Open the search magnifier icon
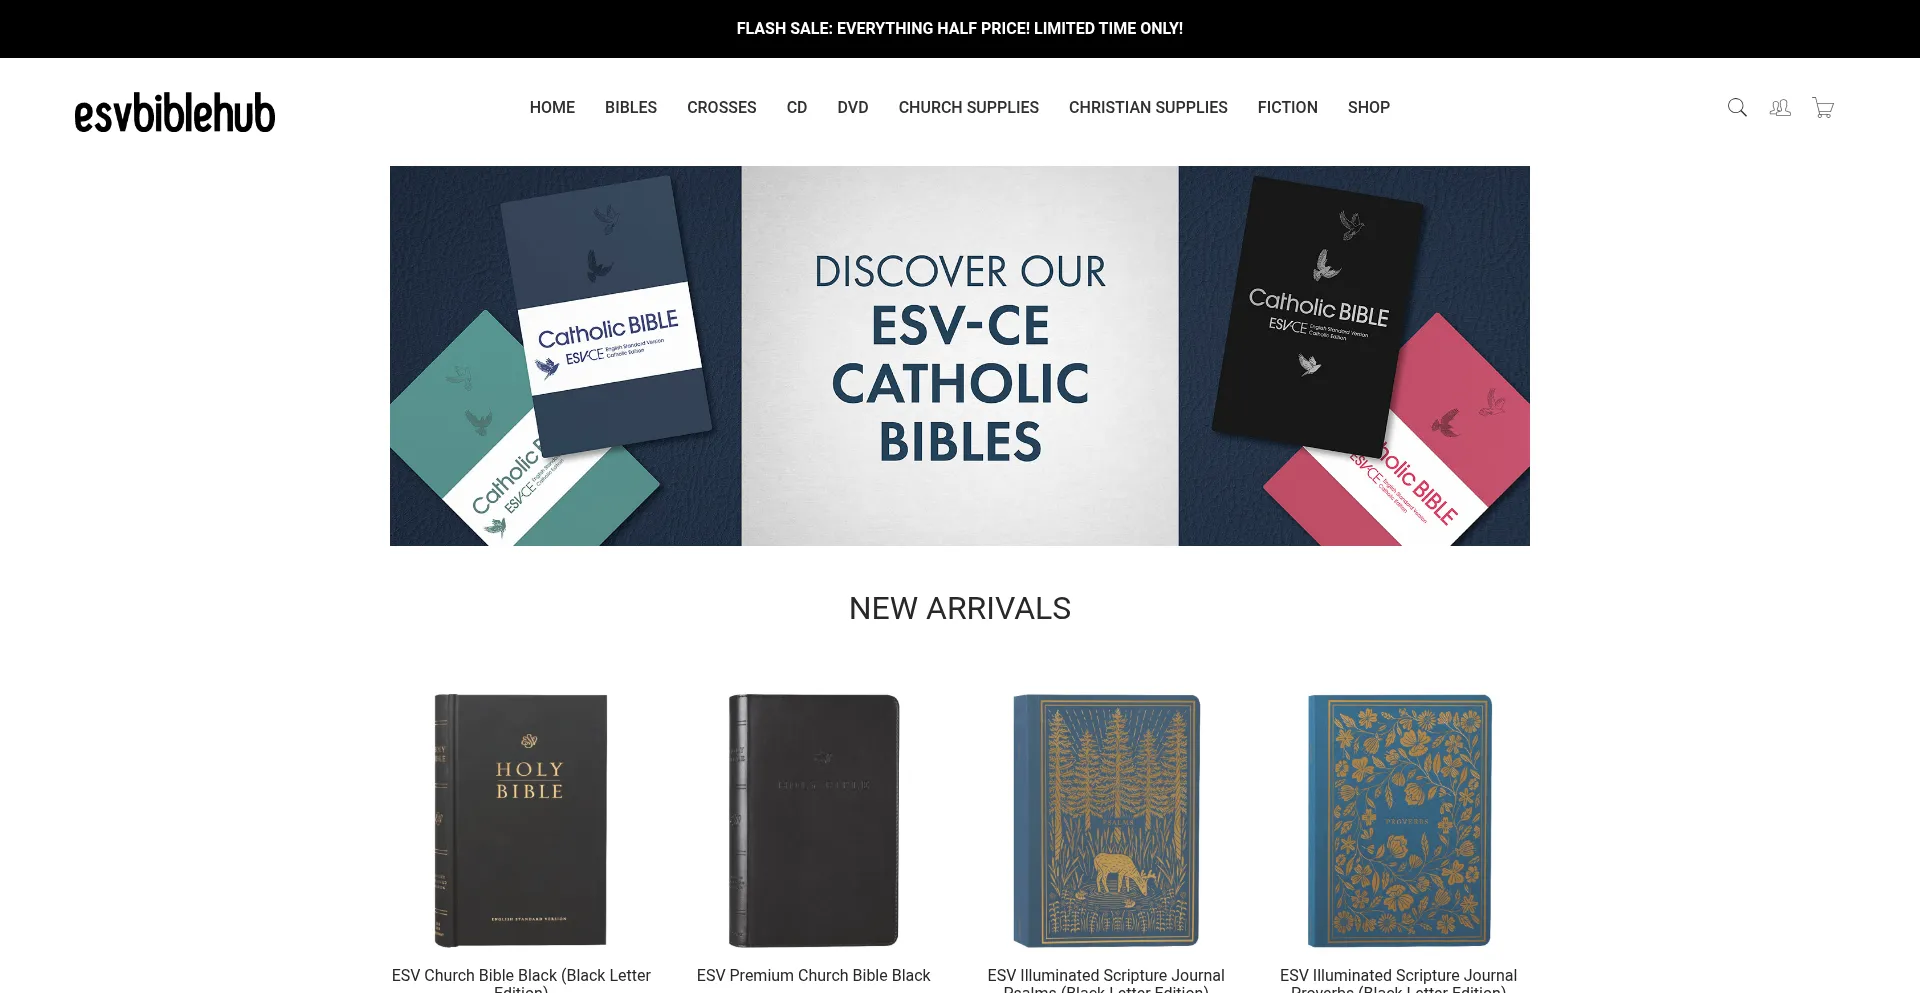1920x993 pixels. pyautogui.click(x=1737, y=107)
